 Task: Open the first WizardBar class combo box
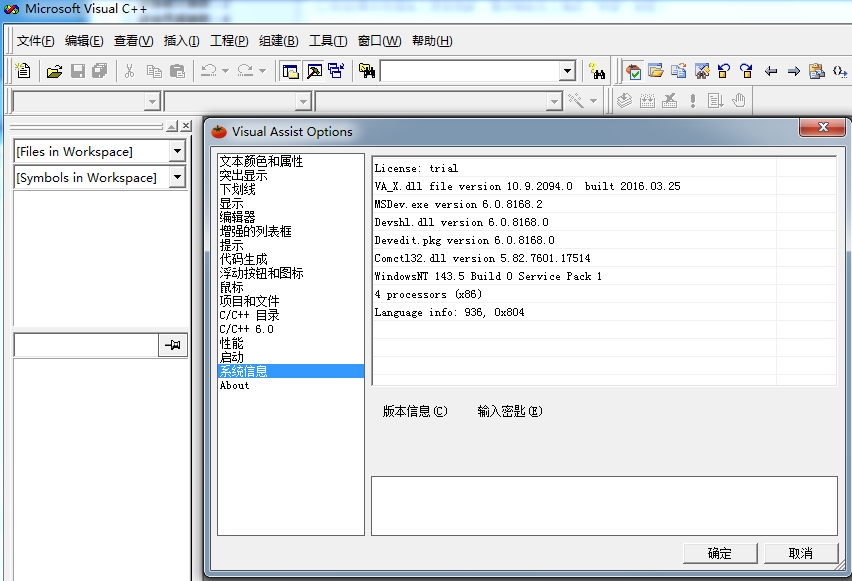tap(152, 101)
